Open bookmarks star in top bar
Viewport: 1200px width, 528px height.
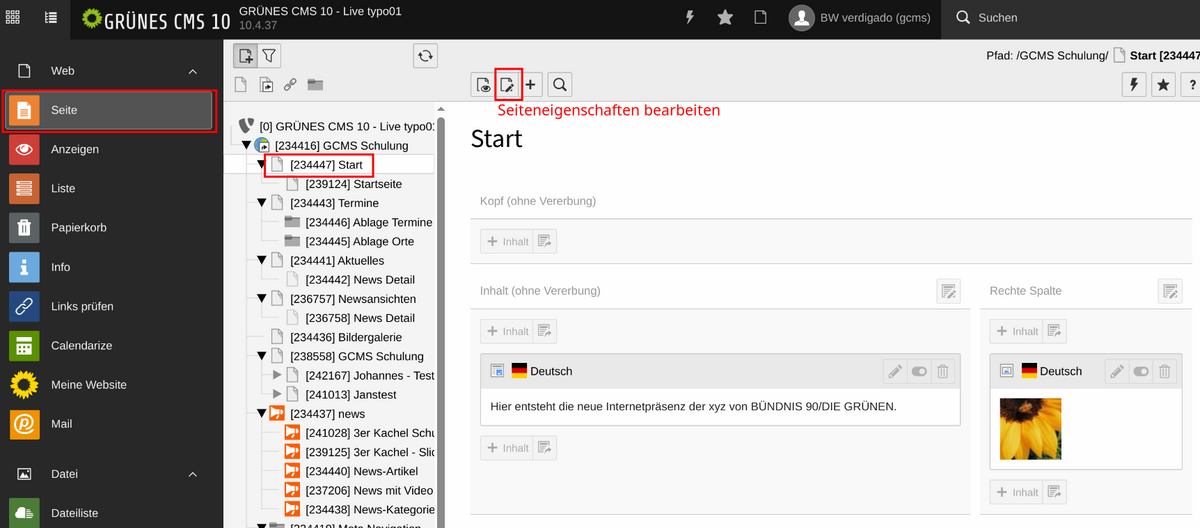(x=725, y=17)
